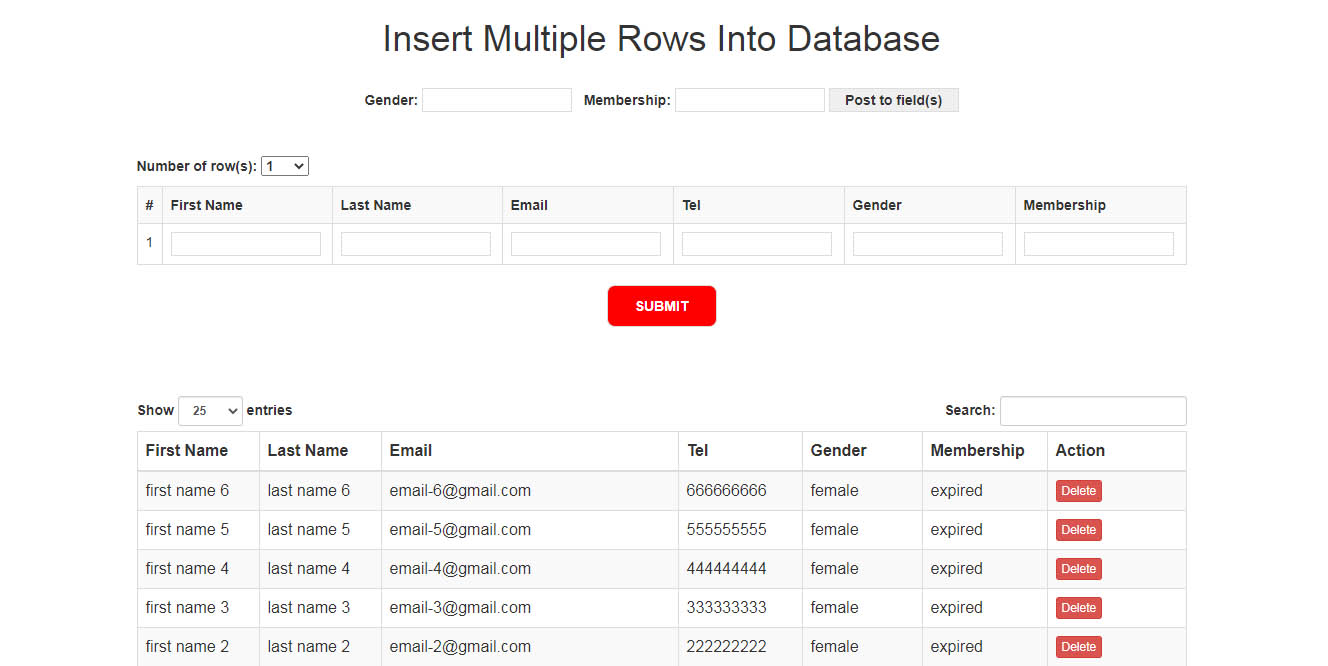The width and height of the screenshot is (1328, 666).
Task: Delete the first name 5 record
Action: [x=1079, y=530]
